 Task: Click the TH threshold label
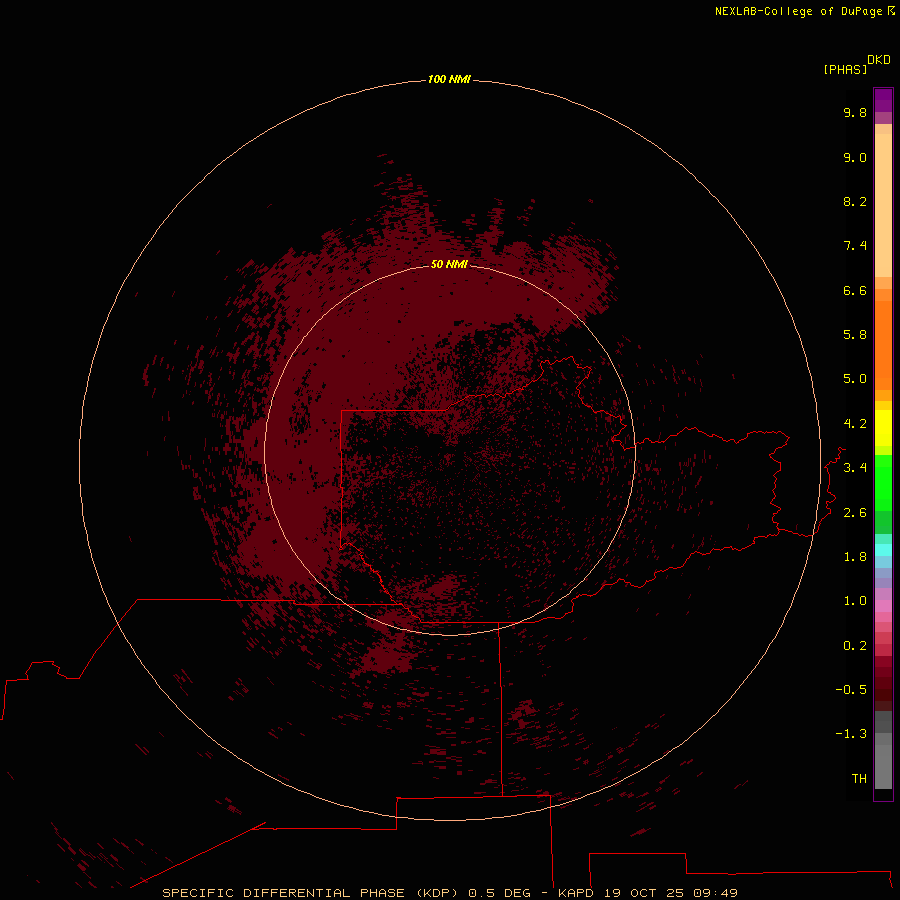[x=859, y=779]
